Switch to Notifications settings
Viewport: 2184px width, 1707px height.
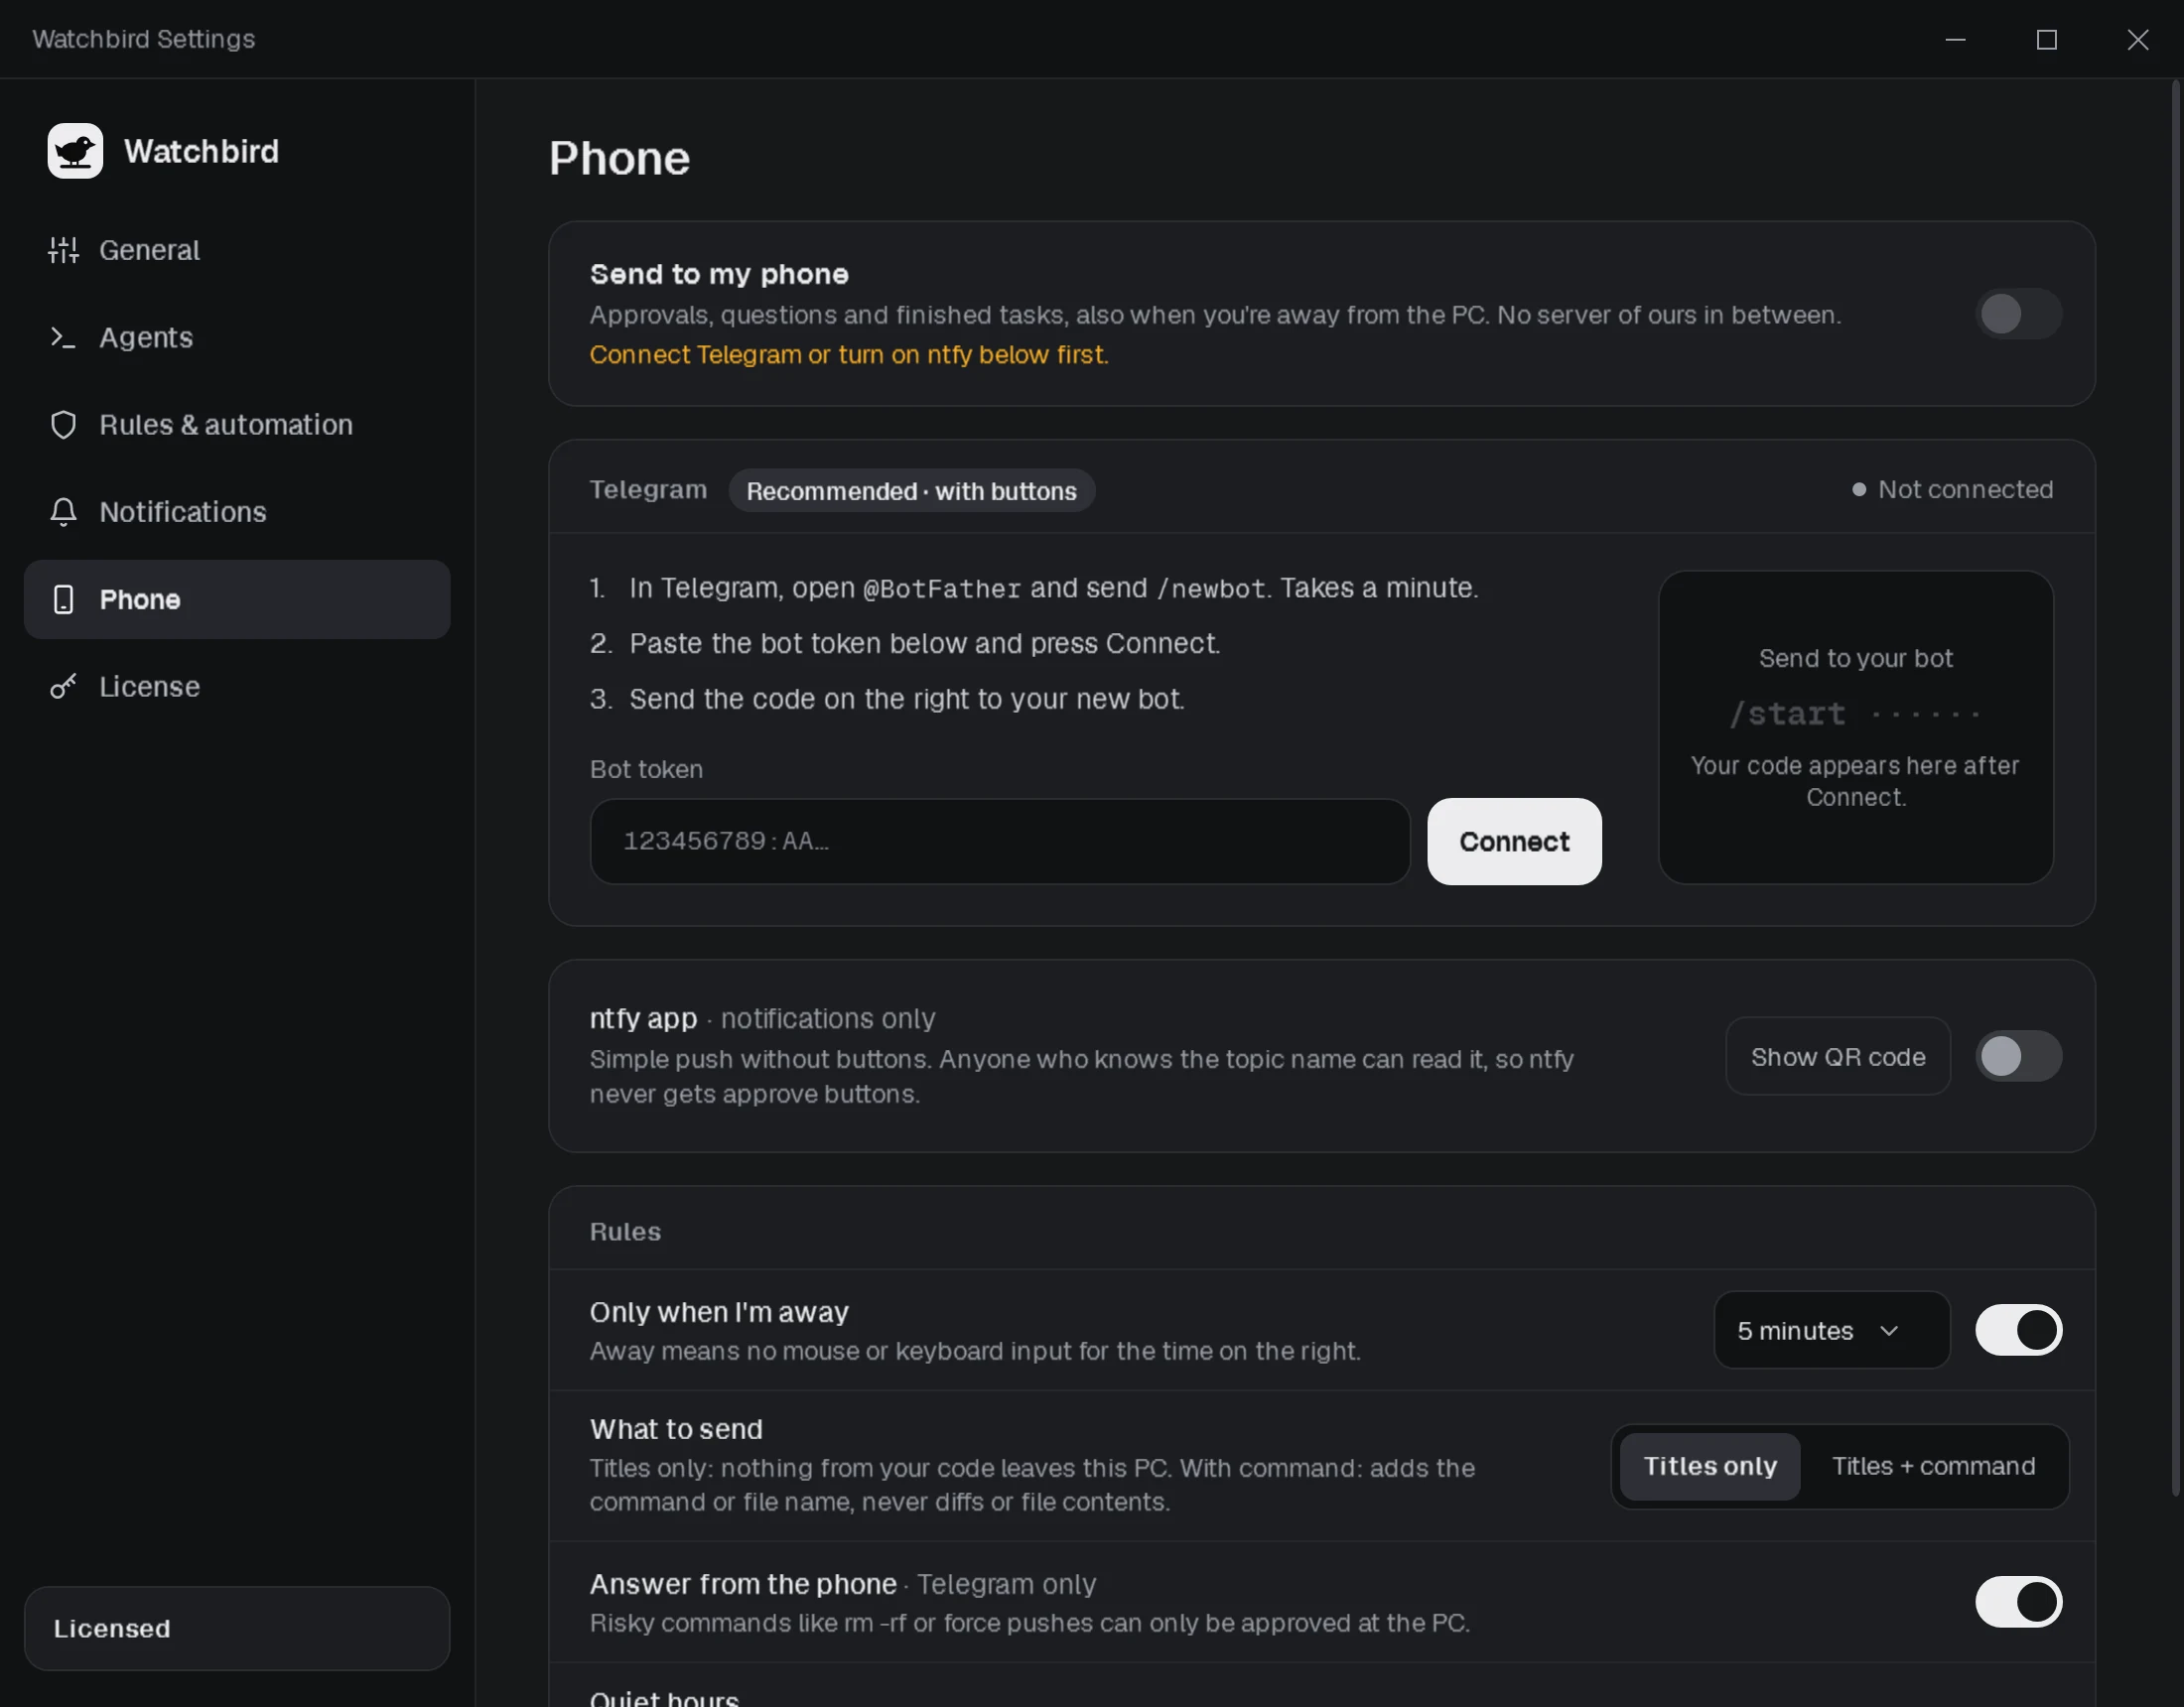(x=237, y=512)
